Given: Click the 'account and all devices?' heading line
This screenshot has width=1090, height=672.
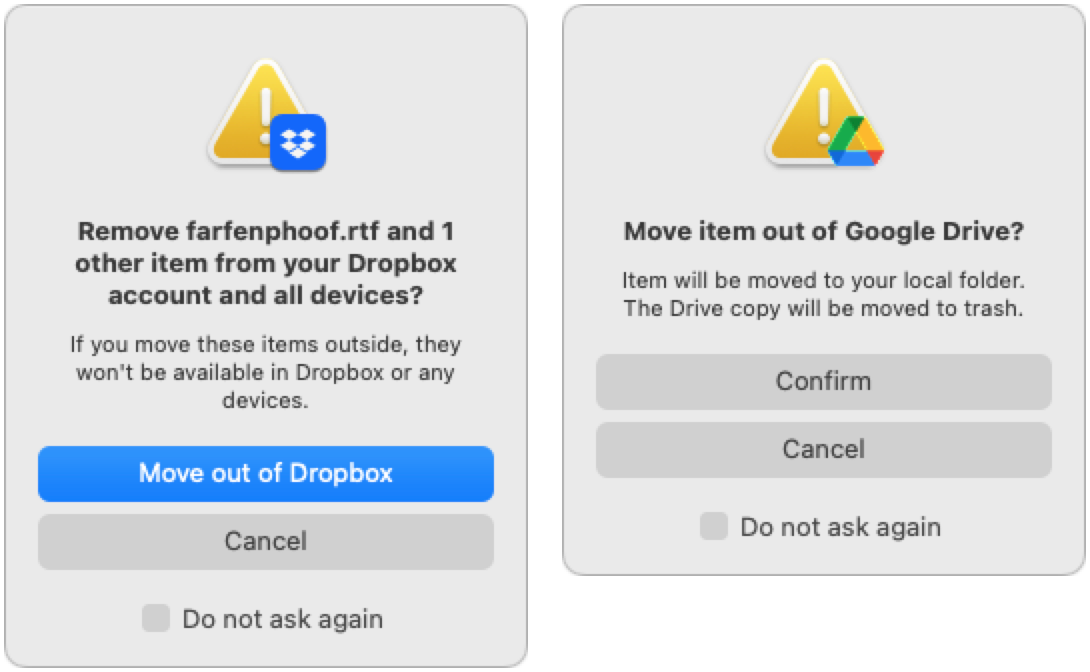Looking at the screenshot, I should tap(266, 296).
